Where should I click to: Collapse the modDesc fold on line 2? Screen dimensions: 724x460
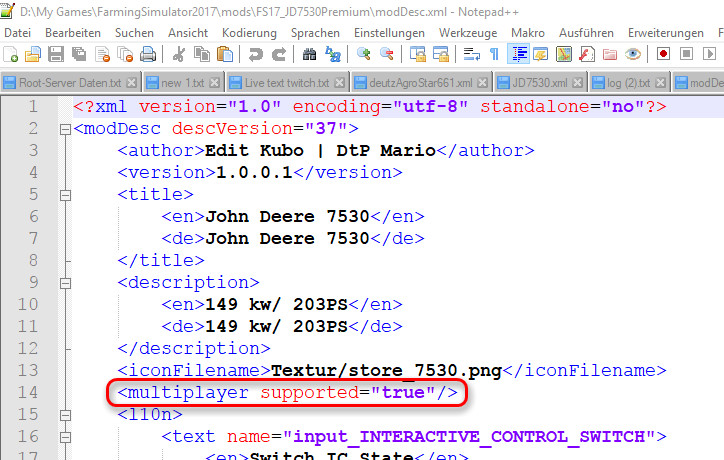pyautogui.click(x=66, y=129)
